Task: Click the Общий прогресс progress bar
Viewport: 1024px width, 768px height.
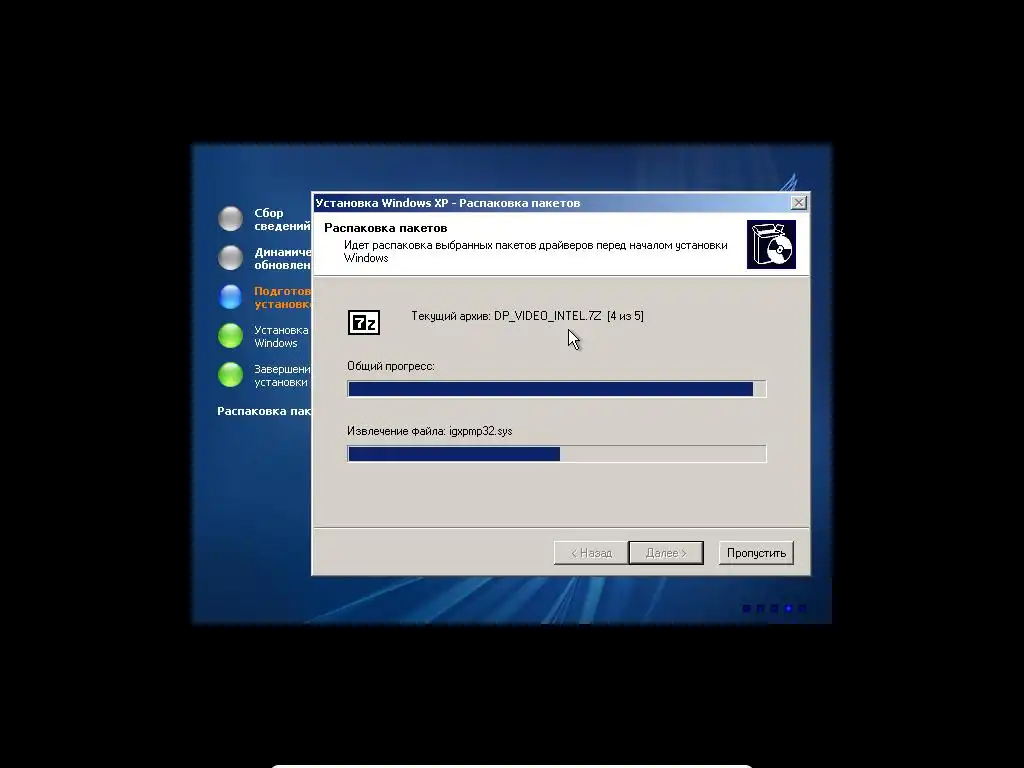Action: (556, 389)
